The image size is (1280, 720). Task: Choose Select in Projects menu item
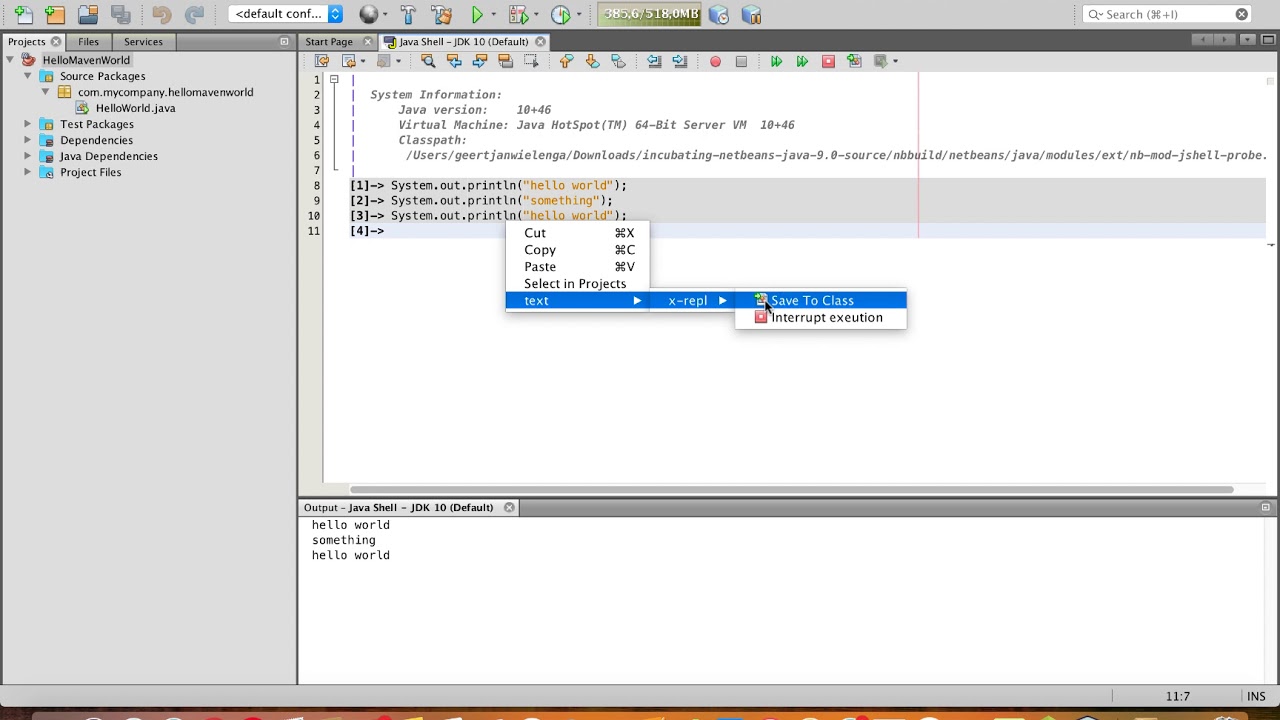(x=579, y=284)
